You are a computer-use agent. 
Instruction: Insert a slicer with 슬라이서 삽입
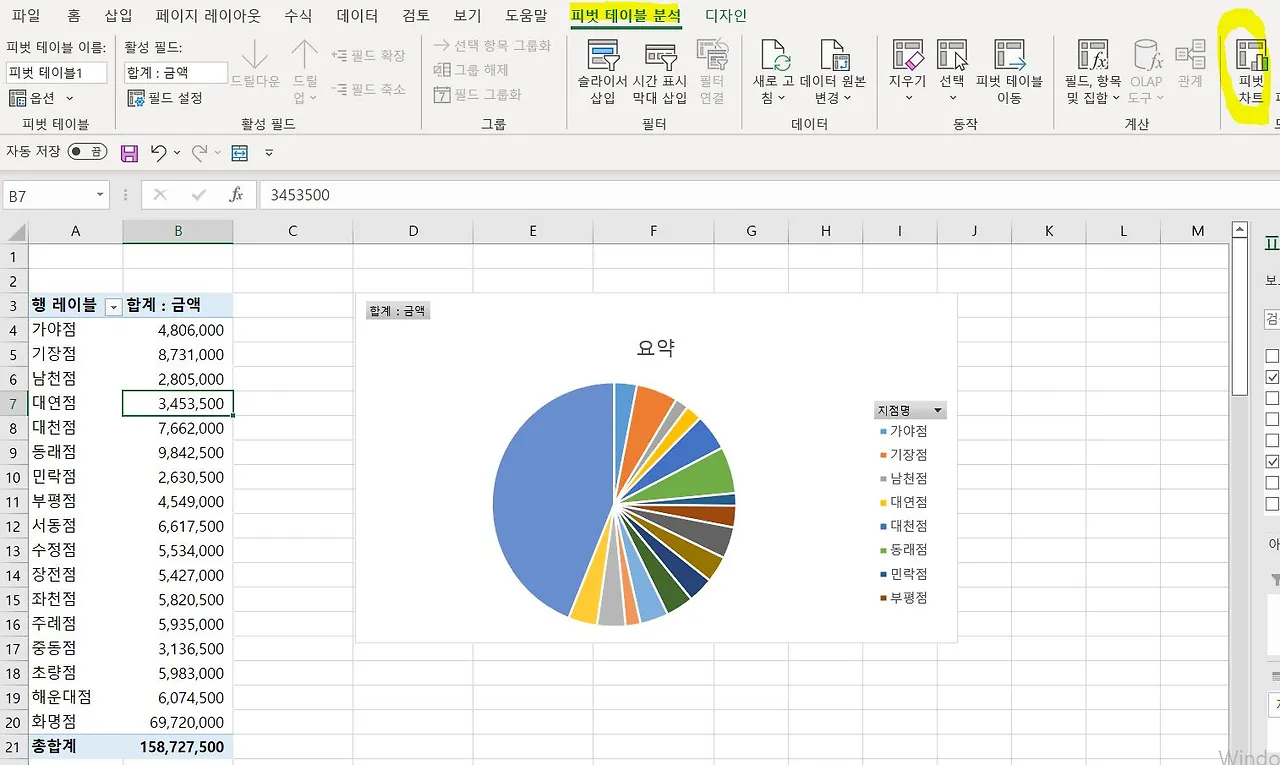pos(603,72)
